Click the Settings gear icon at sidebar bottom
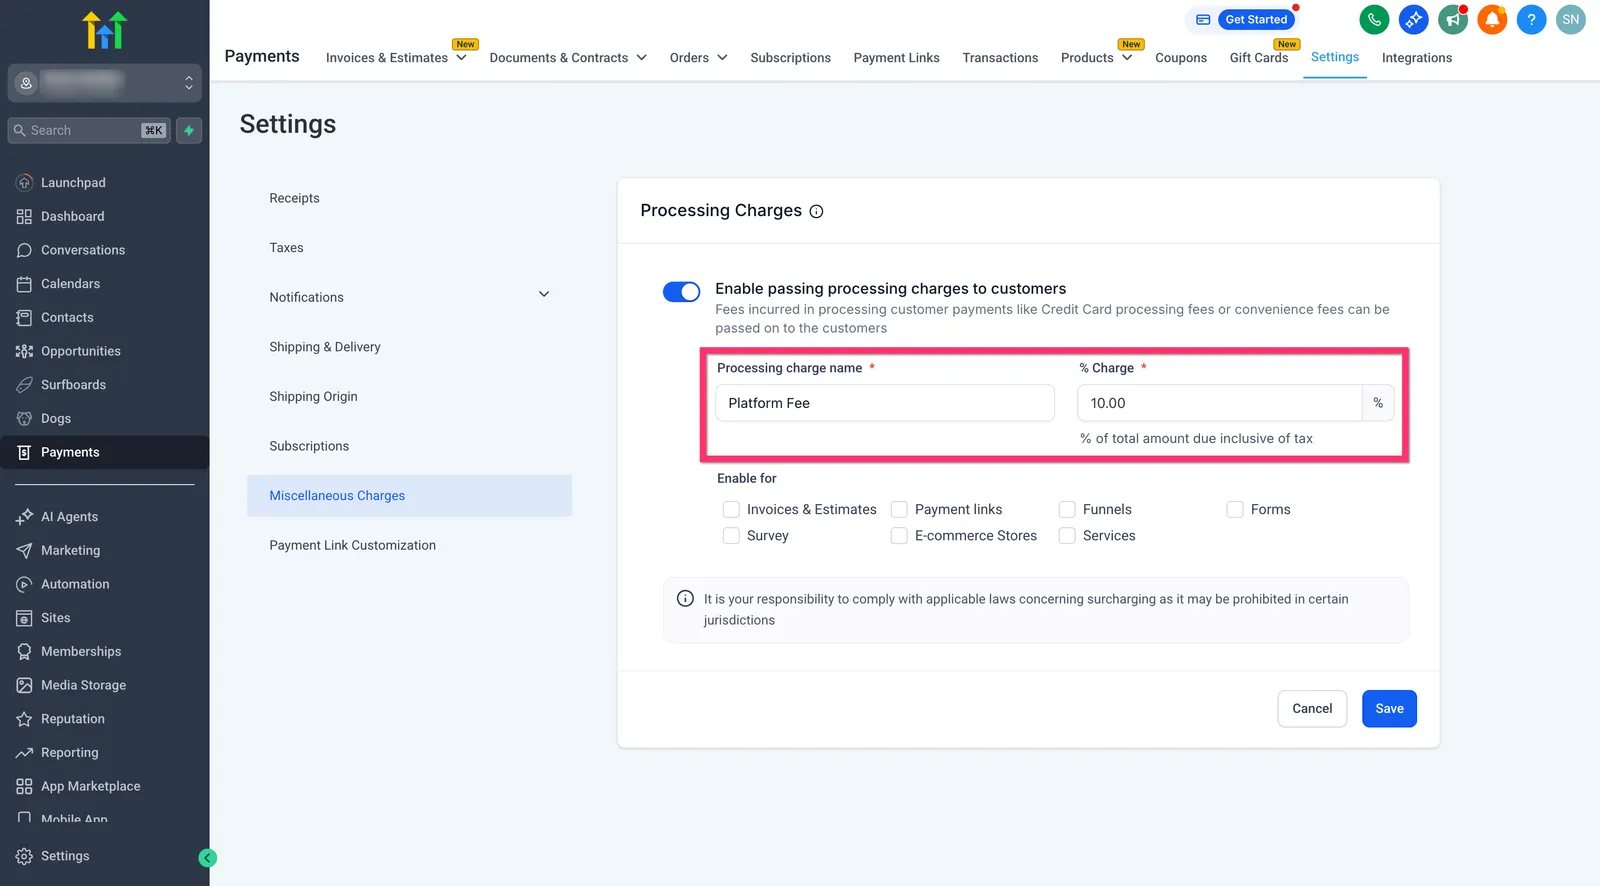 coord(24,856)
